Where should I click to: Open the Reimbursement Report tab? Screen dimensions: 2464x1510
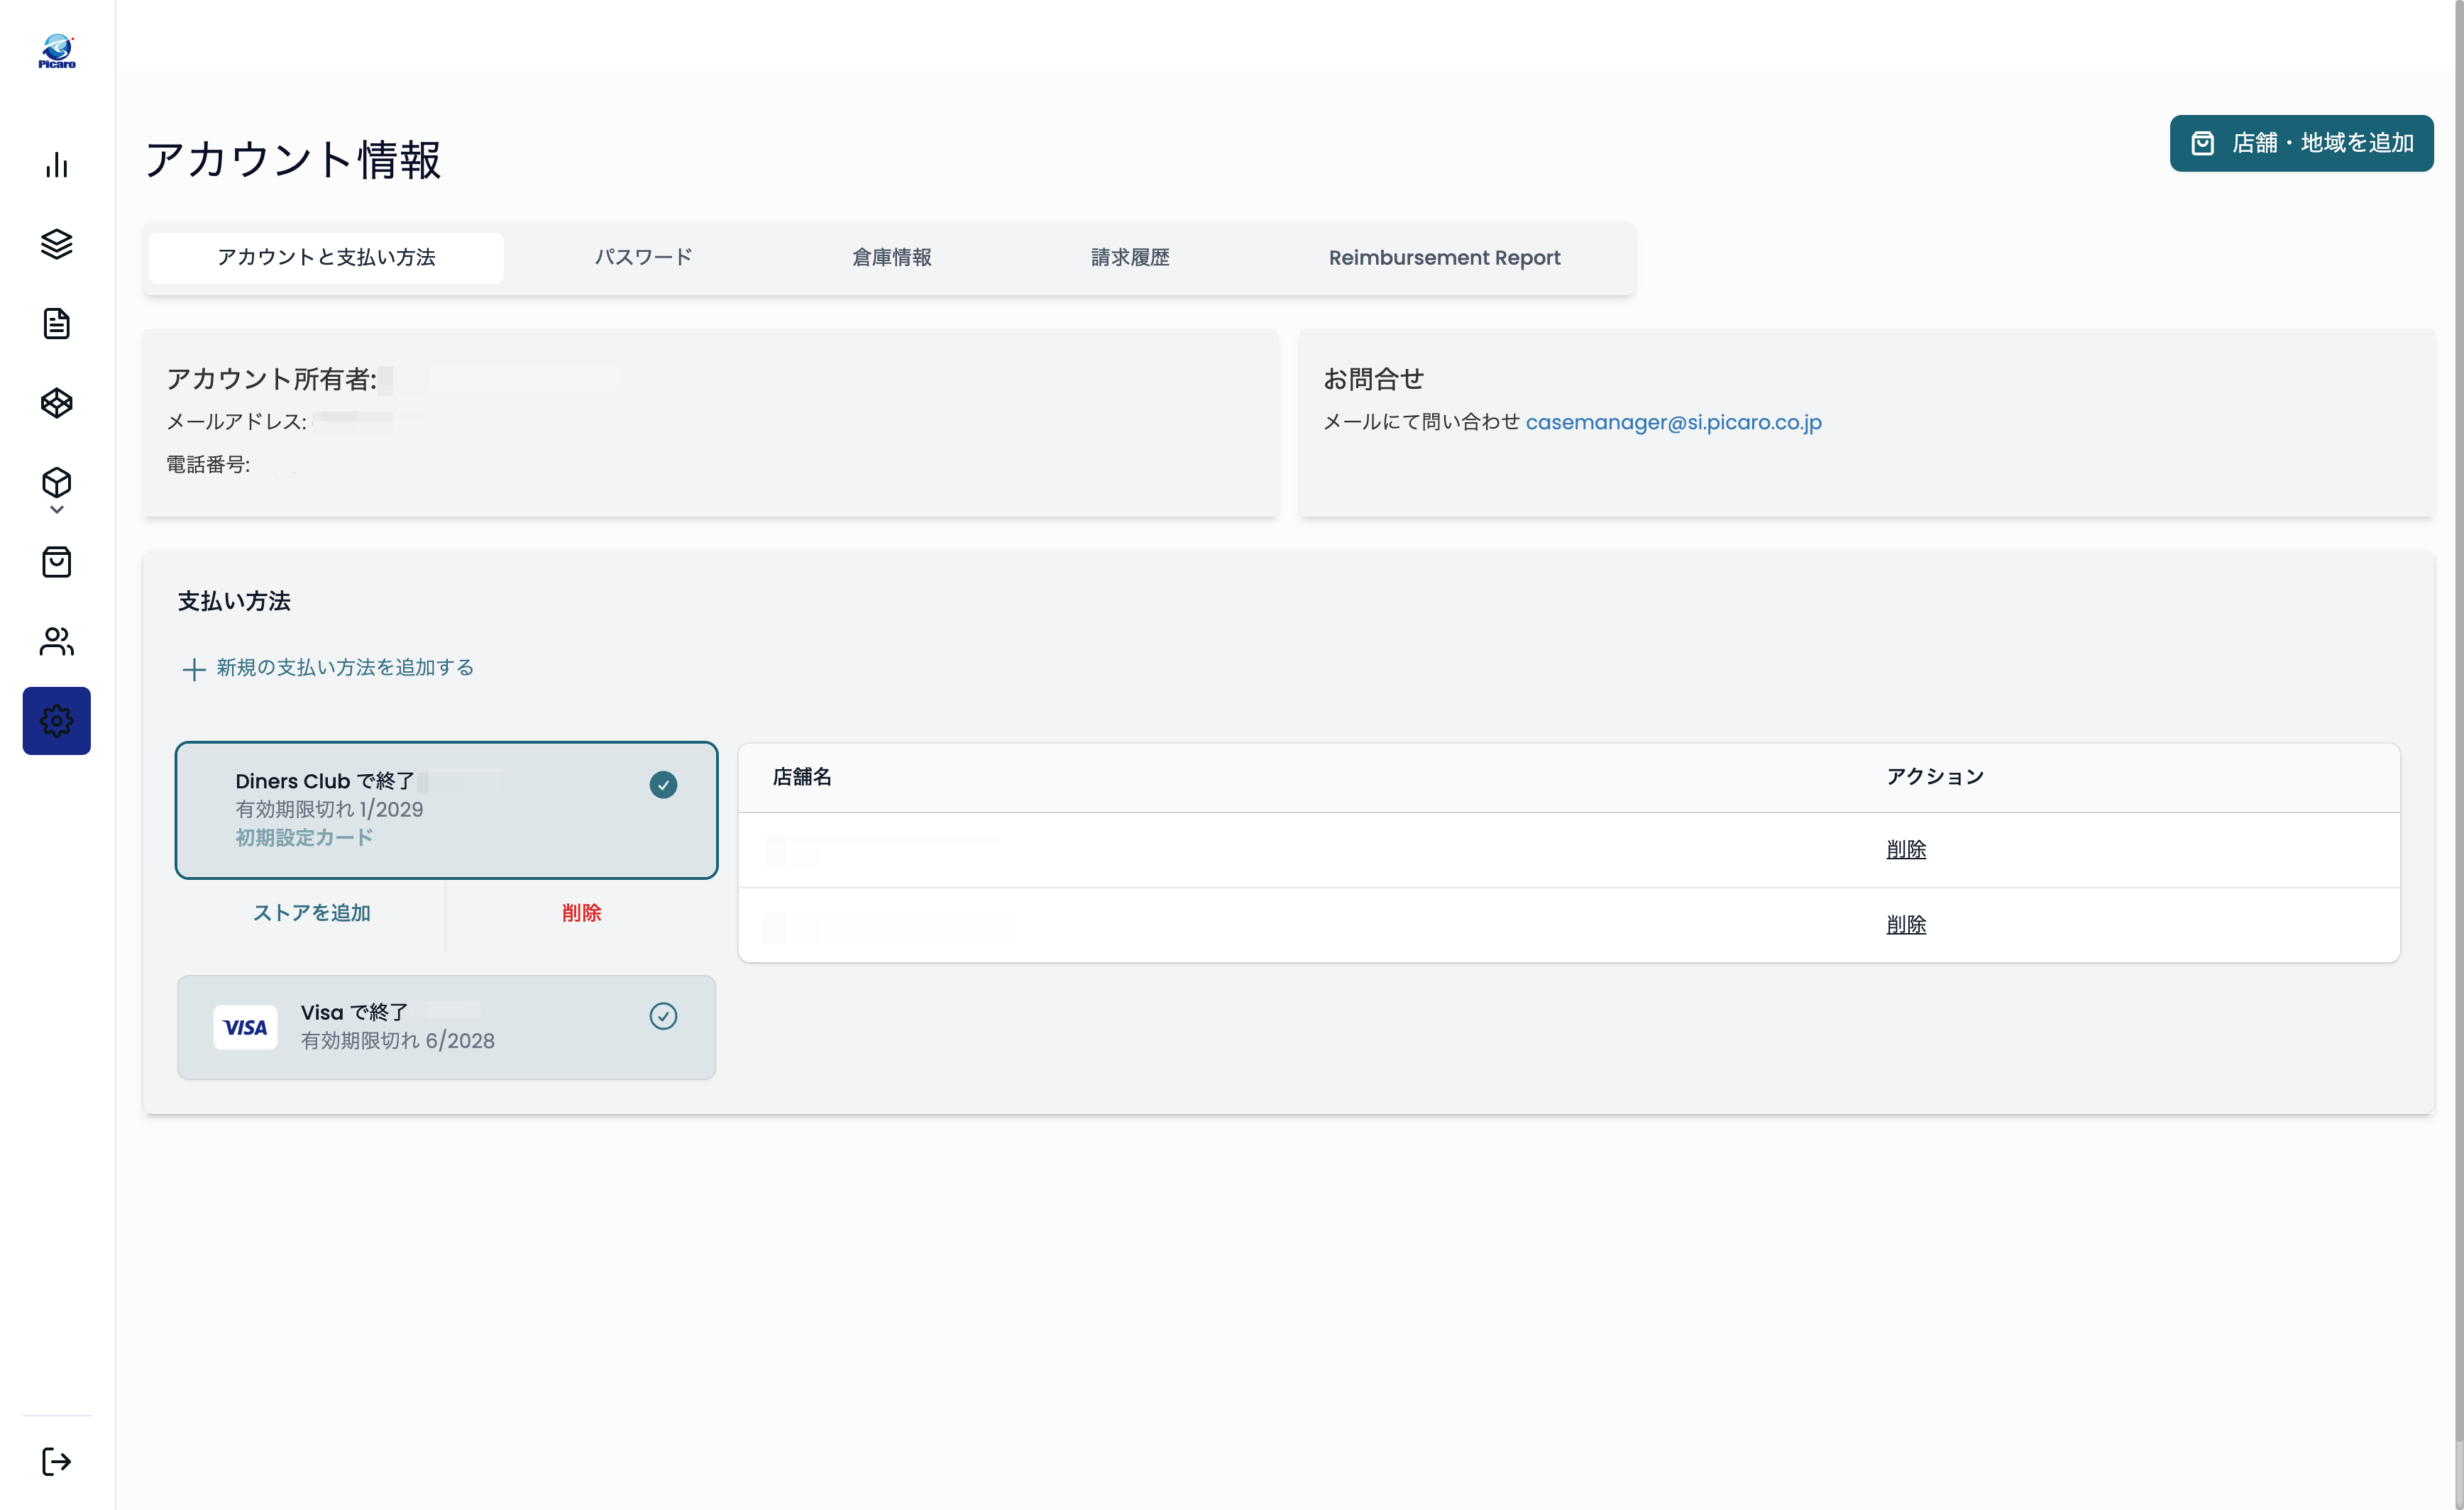[1445, 258]
